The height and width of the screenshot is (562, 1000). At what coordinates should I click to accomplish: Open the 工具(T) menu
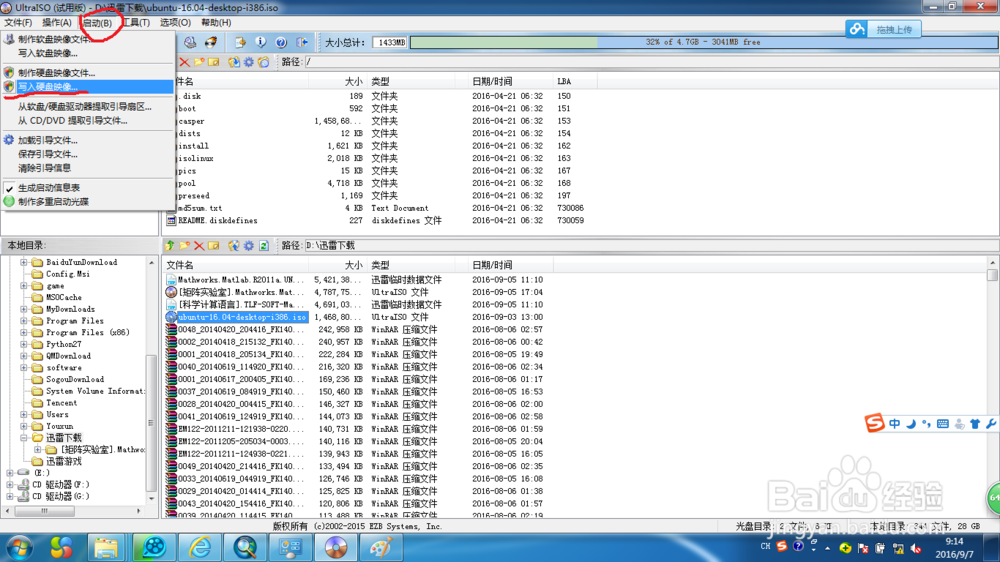click(x=136, y=22)
